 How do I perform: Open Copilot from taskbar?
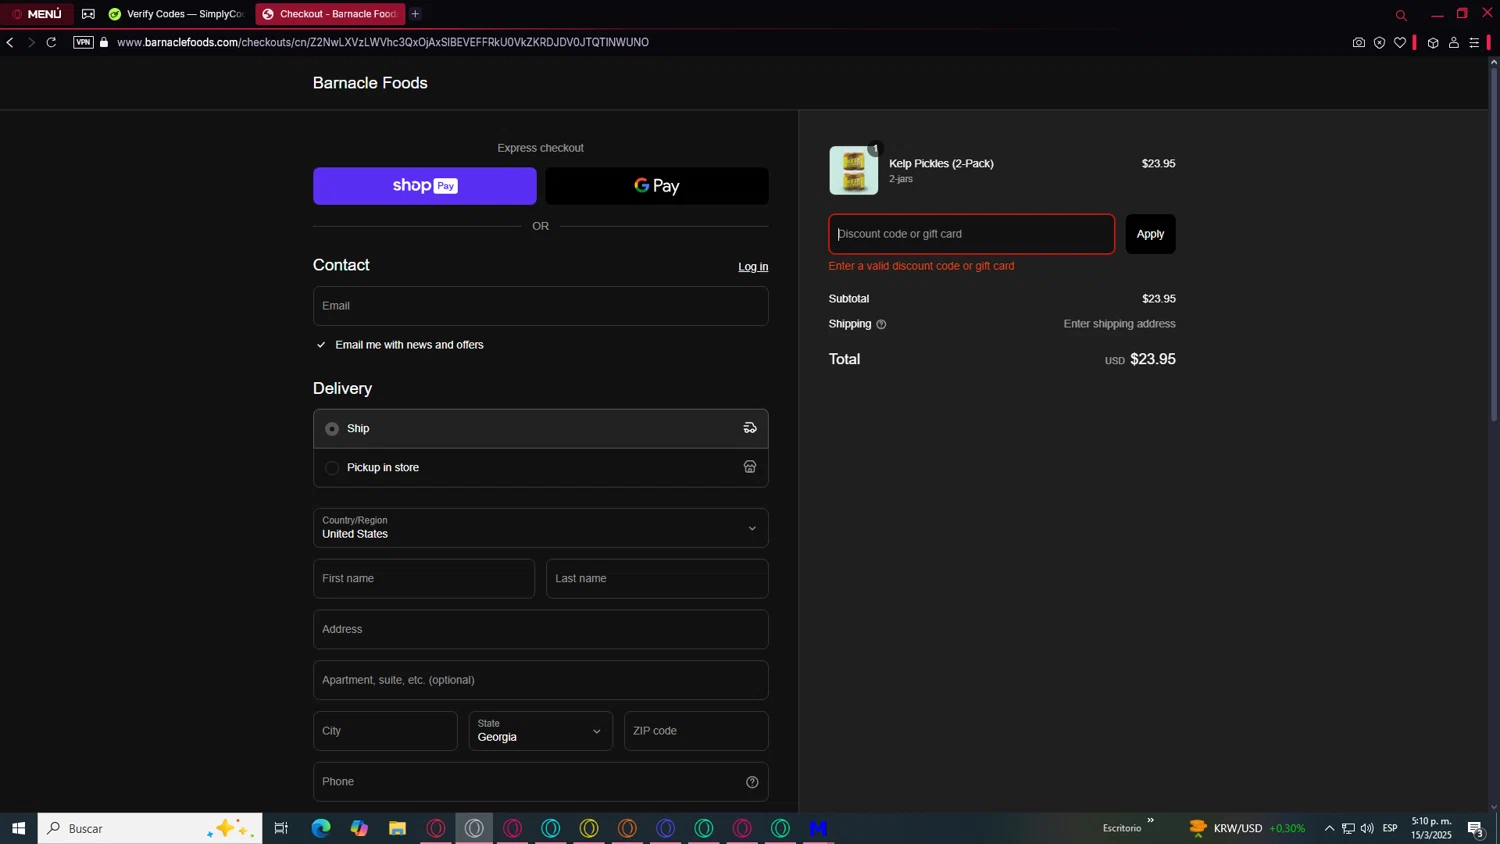coord(359,828)
